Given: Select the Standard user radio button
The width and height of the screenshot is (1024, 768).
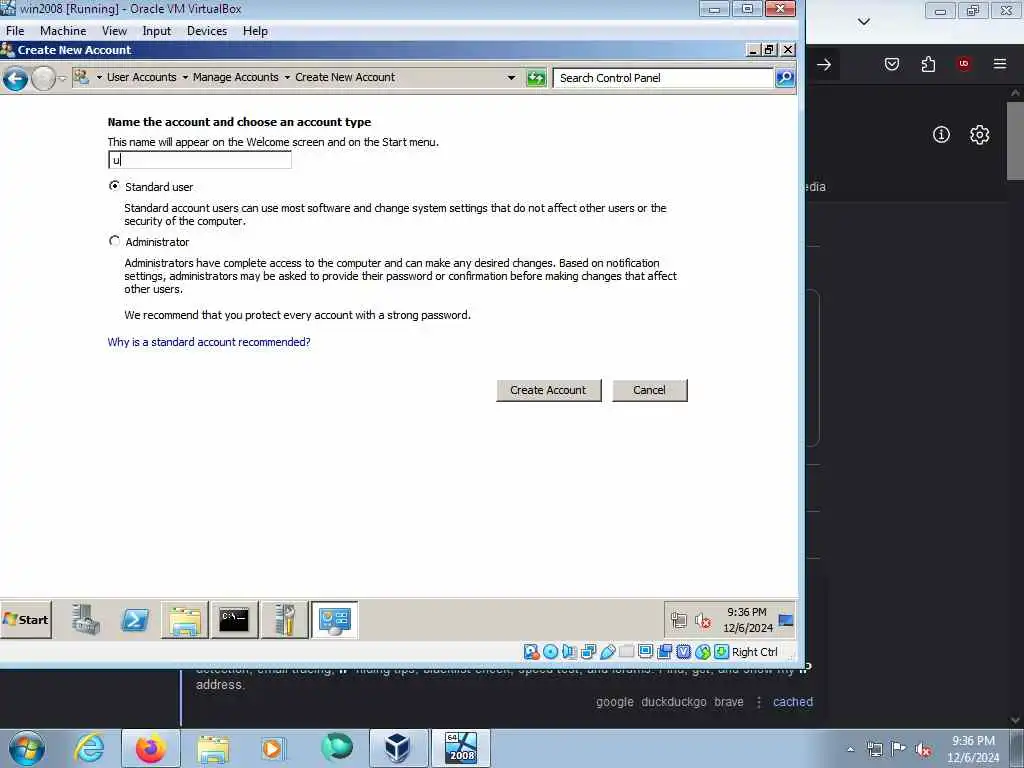Looking at the screenshot, I should [114, 186].
